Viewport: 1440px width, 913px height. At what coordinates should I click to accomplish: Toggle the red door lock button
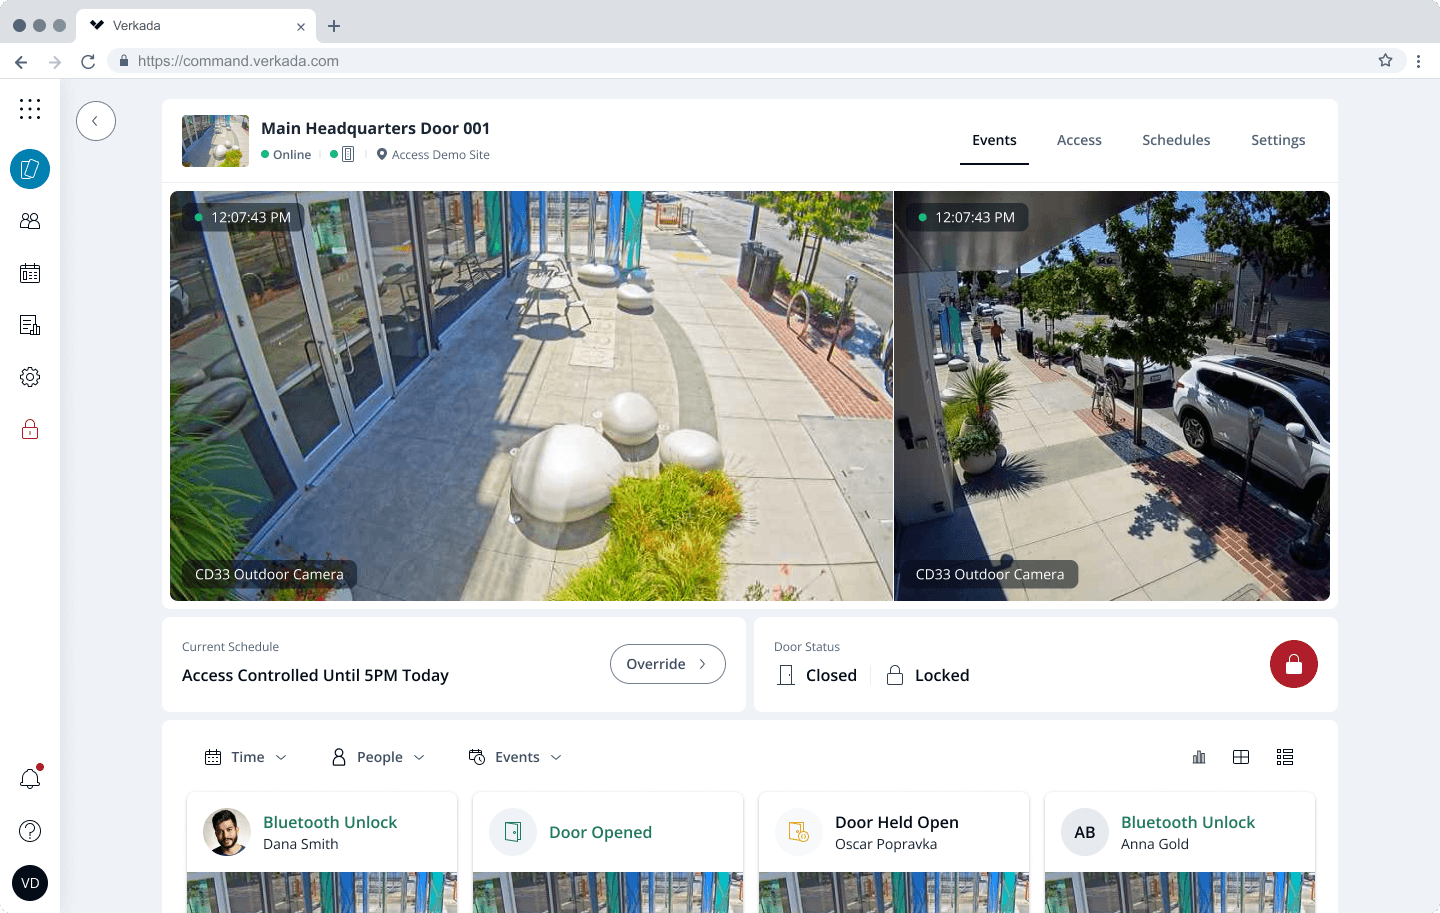pos(1293,664)
